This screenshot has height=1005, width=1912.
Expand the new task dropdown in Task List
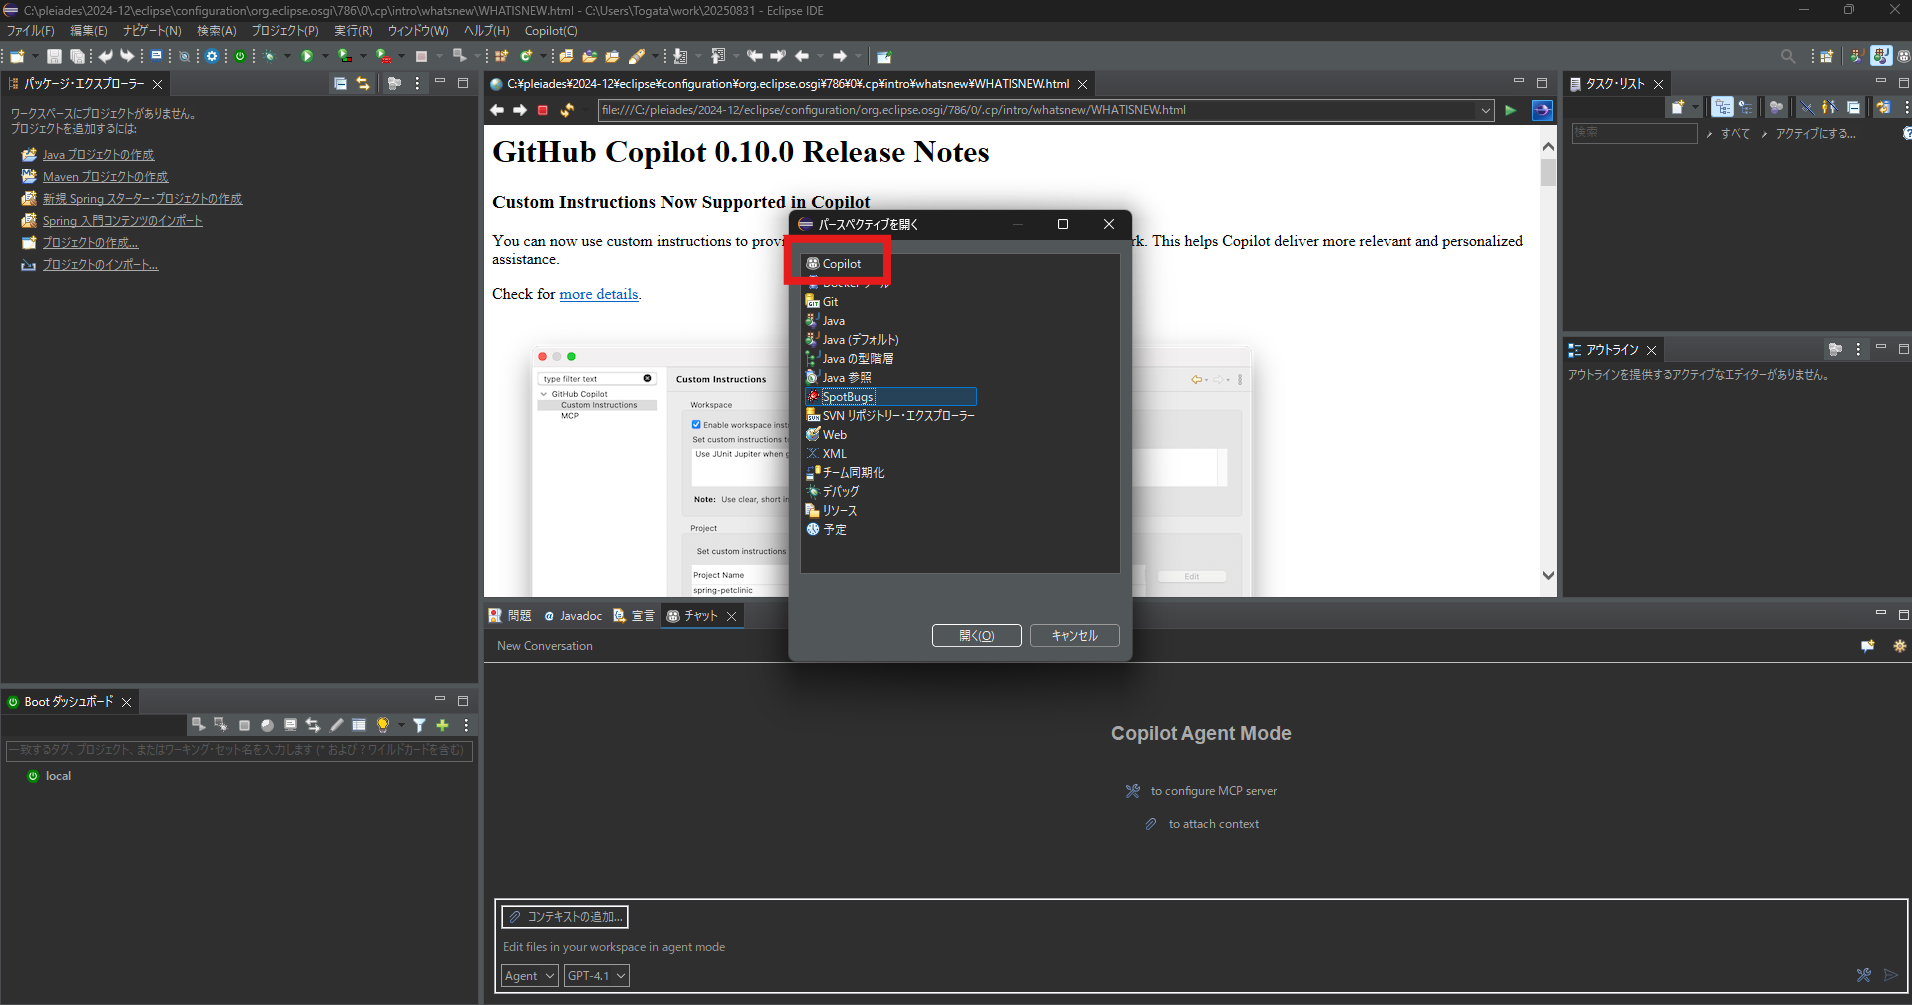(1695, 107)
